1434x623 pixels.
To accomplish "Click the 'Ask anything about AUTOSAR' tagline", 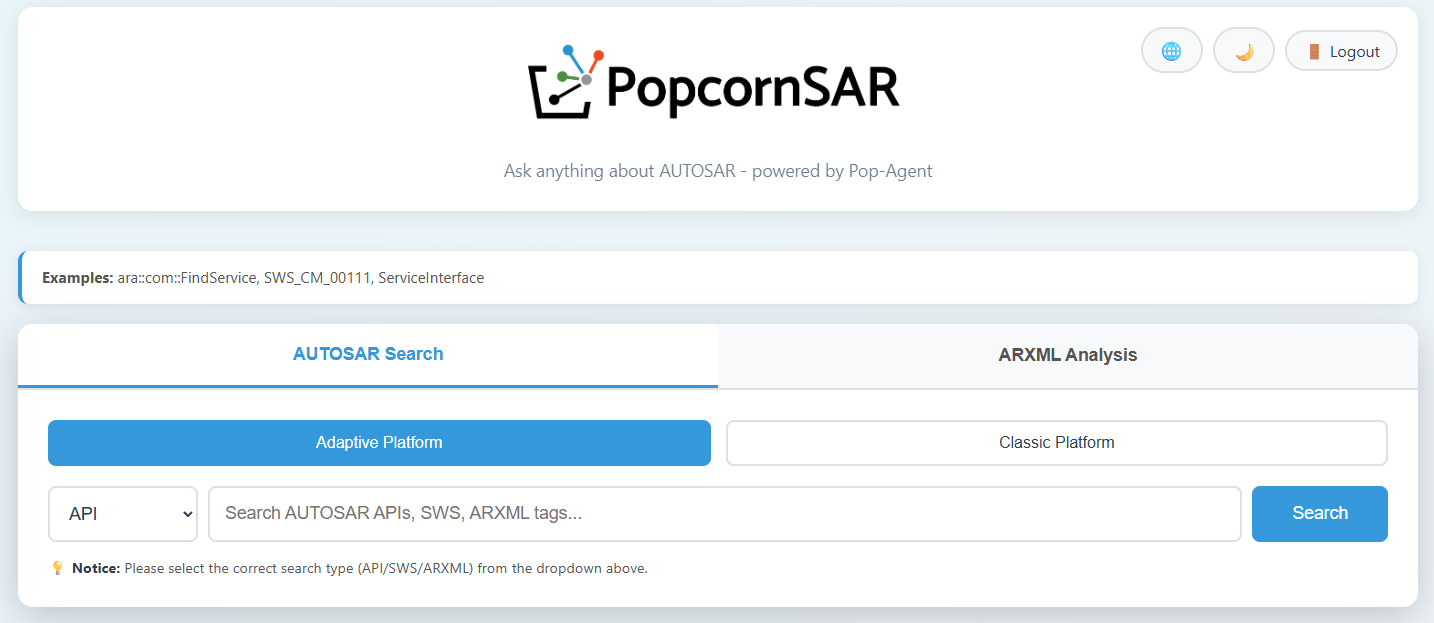I will click(717, 171).
